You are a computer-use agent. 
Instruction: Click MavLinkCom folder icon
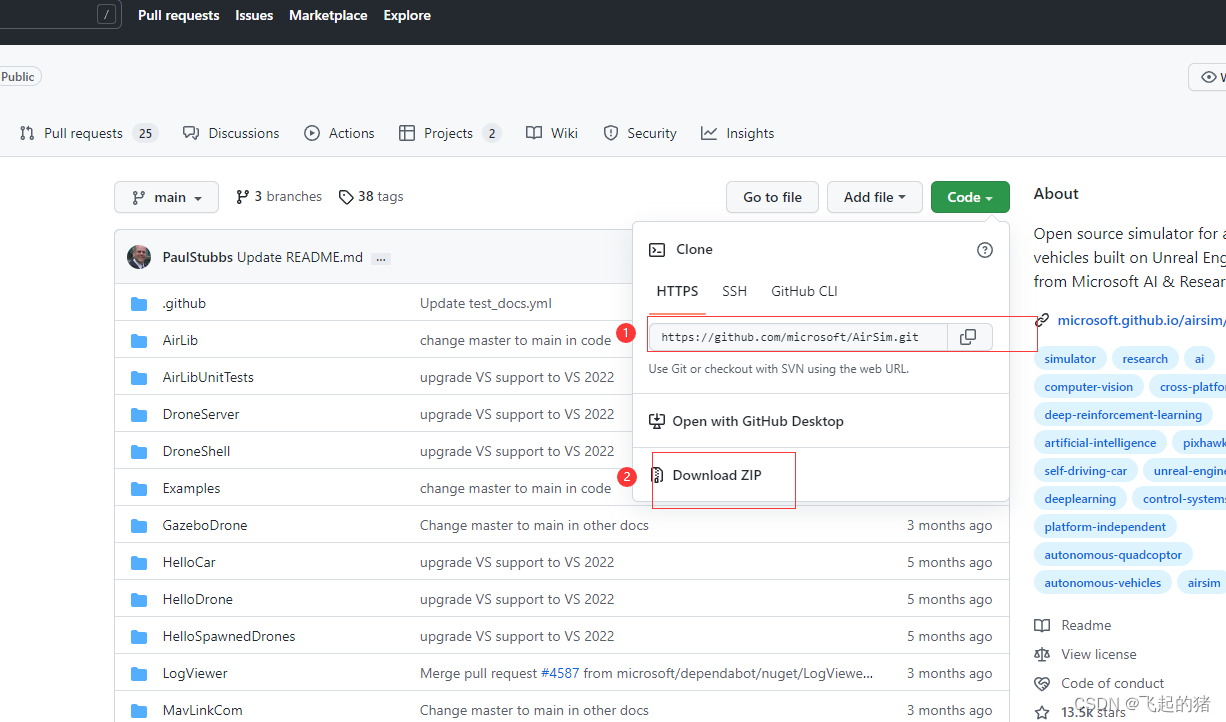pyautogui.click(x=139, y=710)
